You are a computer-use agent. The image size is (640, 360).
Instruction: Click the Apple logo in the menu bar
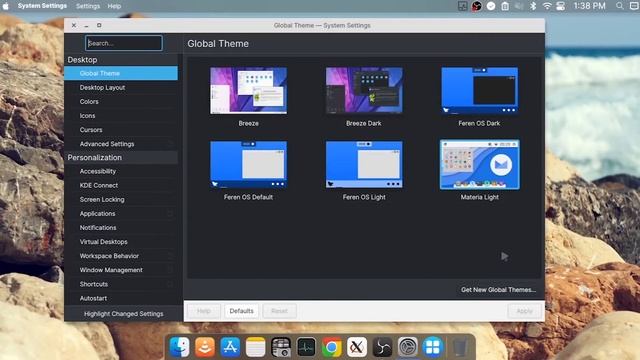click(5, 6)
